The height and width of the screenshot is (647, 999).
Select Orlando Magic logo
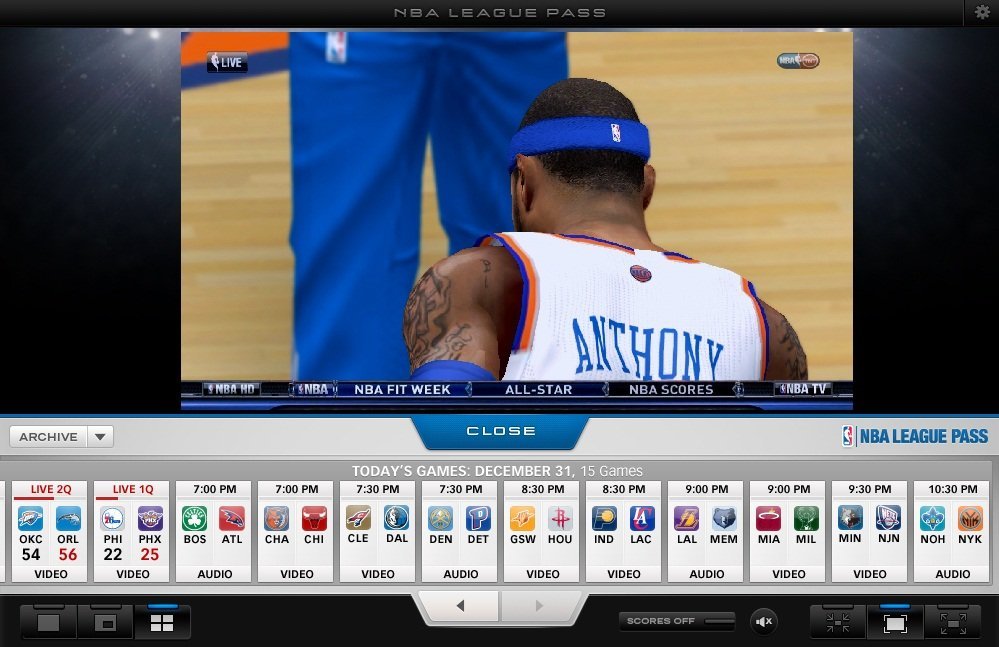point(68,518)
